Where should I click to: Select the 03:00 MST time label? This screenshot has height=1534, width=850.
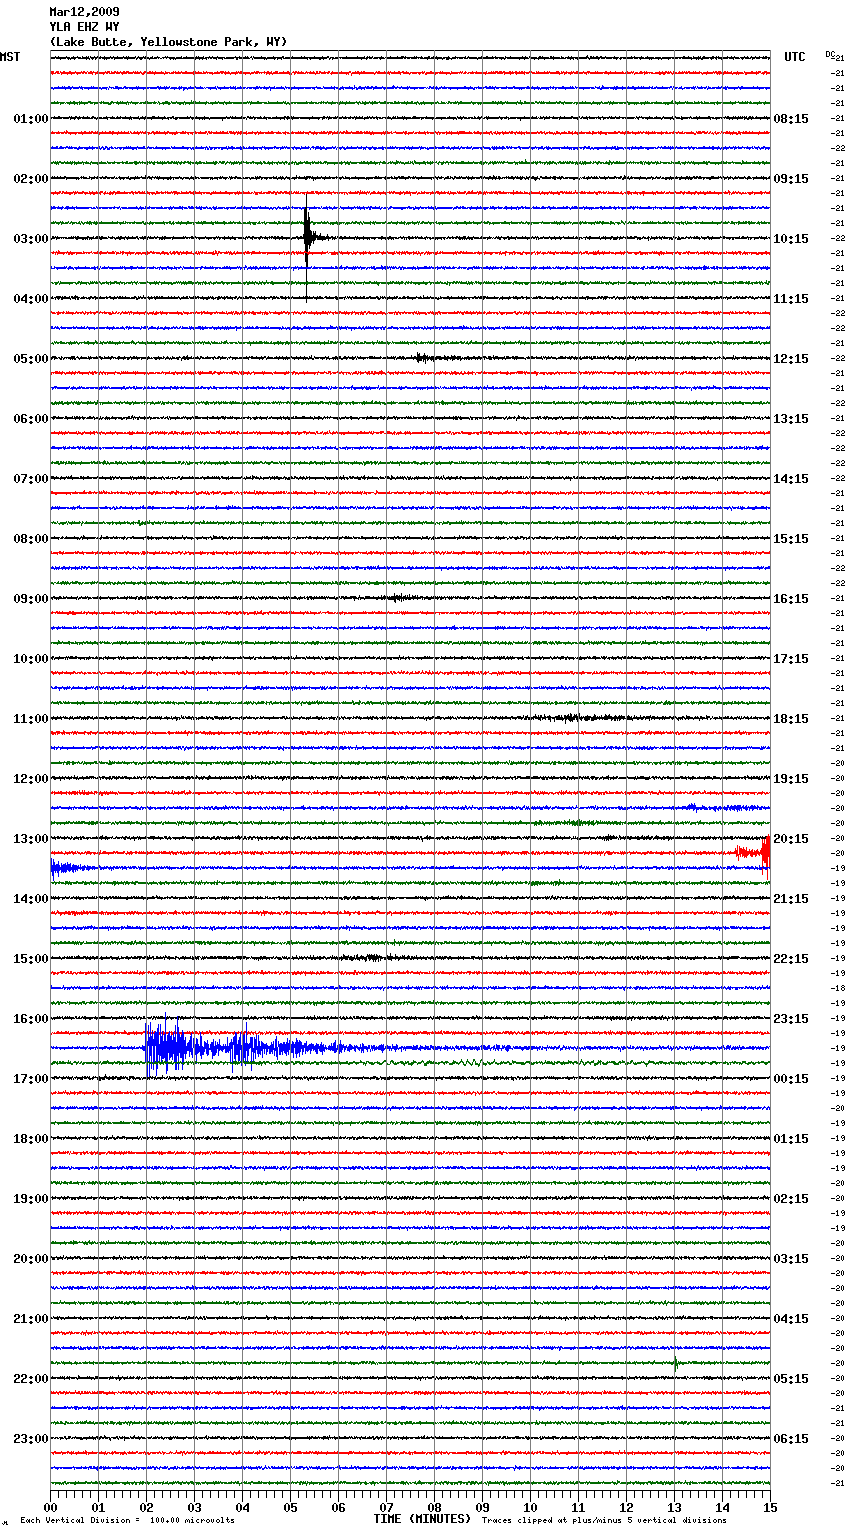[30, 239]
